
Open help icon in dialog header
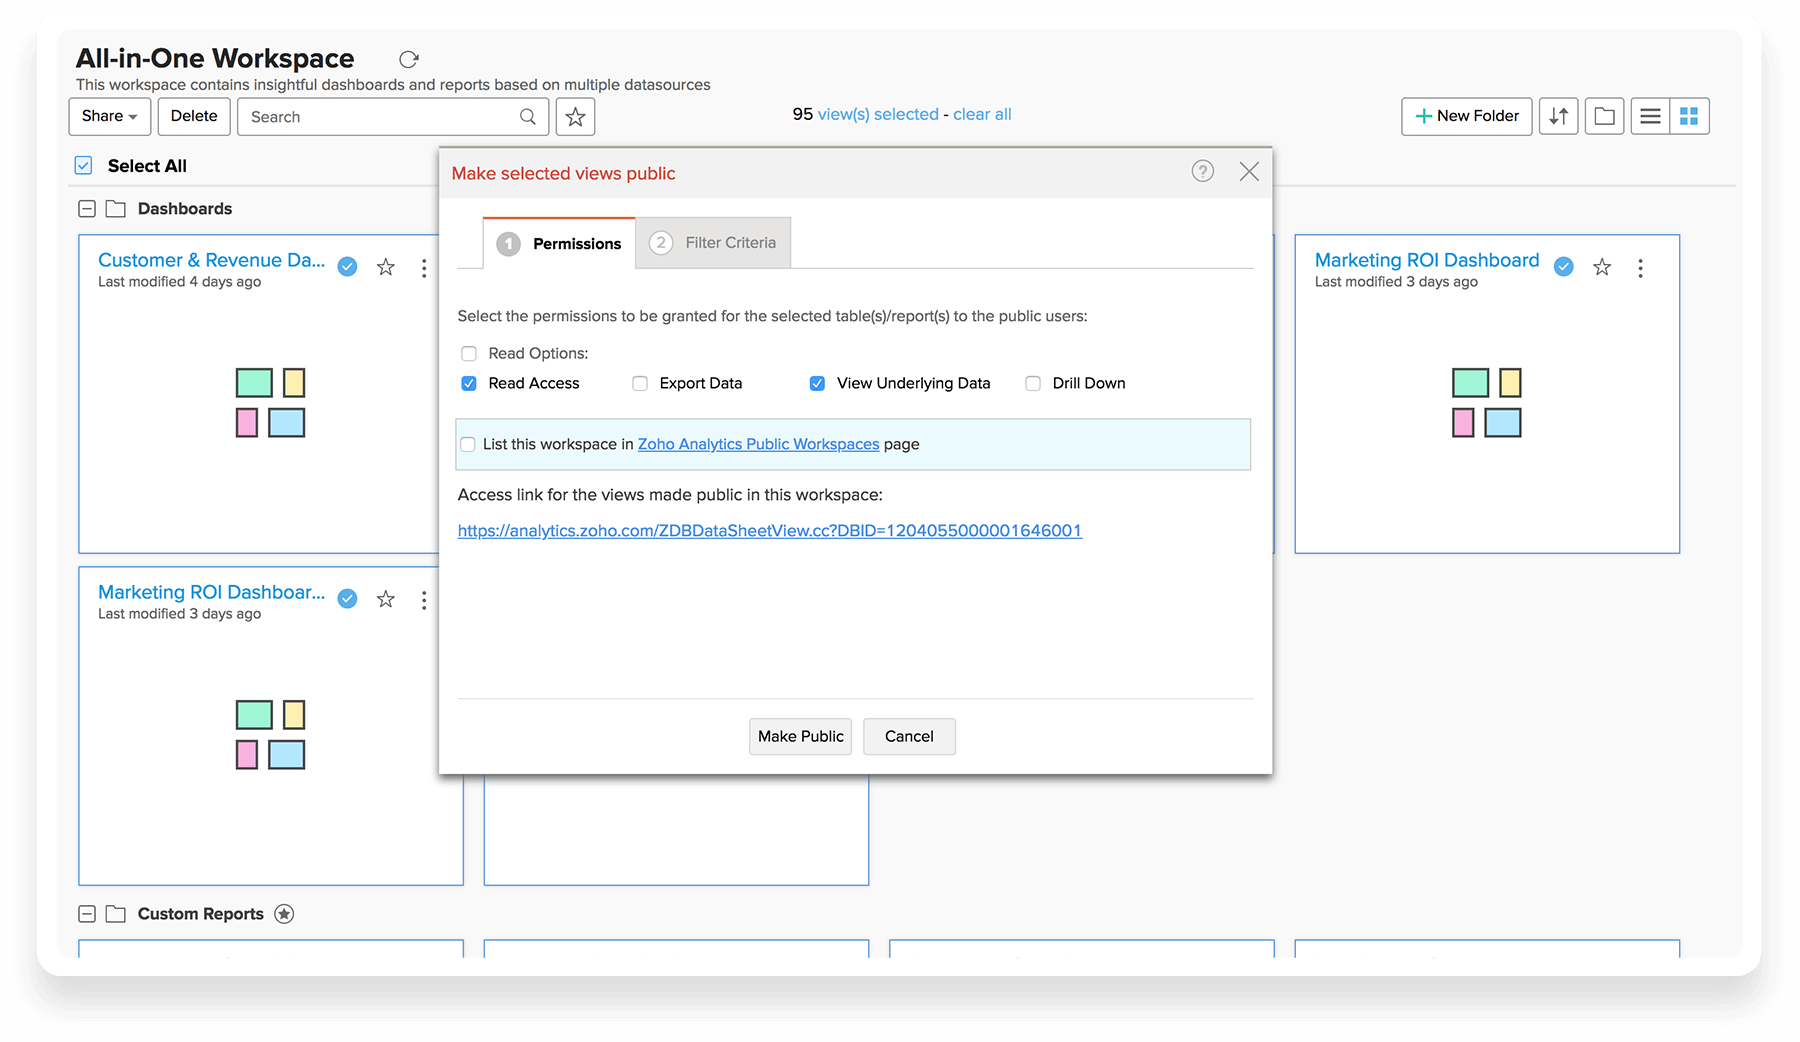[1202, 172]
